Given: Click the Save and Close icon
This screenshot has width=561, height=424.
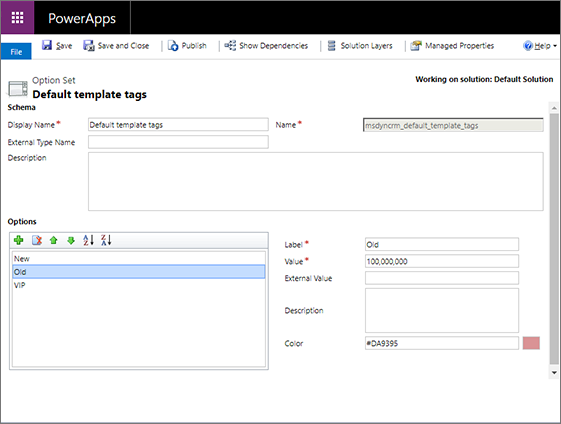Looking at the screenshot, I should (x=88, y=45).
